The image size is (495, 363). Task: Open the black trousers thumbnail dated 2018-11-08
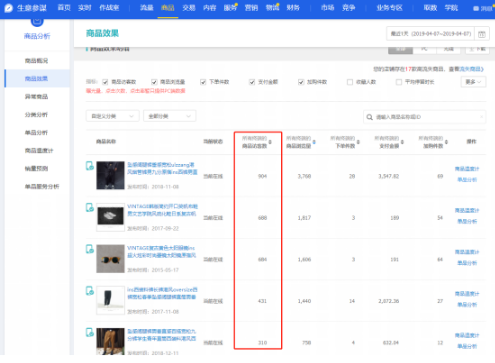pos(110,175)
